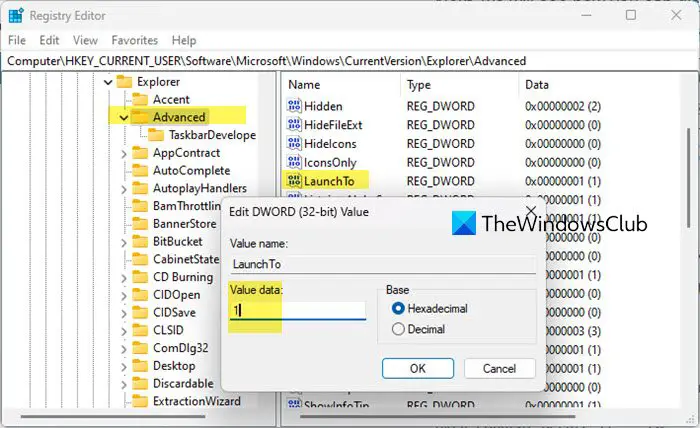Expand the CIDOpen tree node
Screen dimensions: 700x428
point(124,296)
